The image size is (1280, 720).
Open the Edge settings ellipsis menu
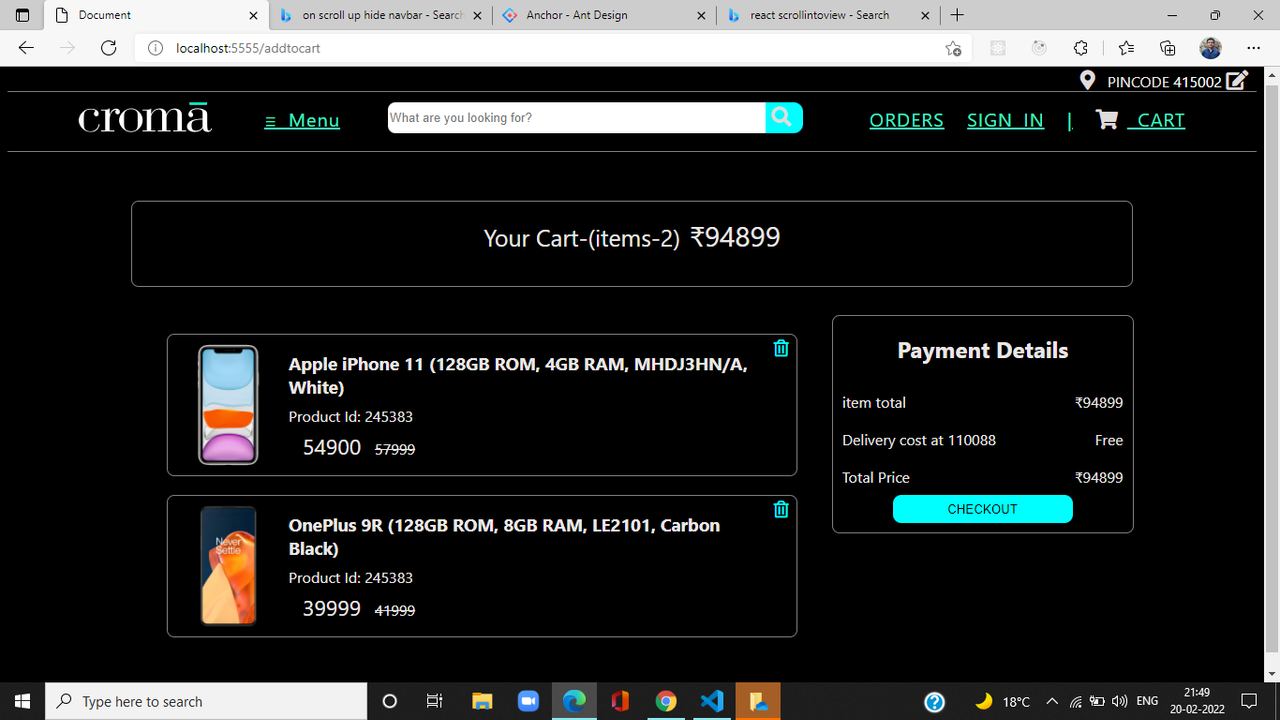point(1253,48)
